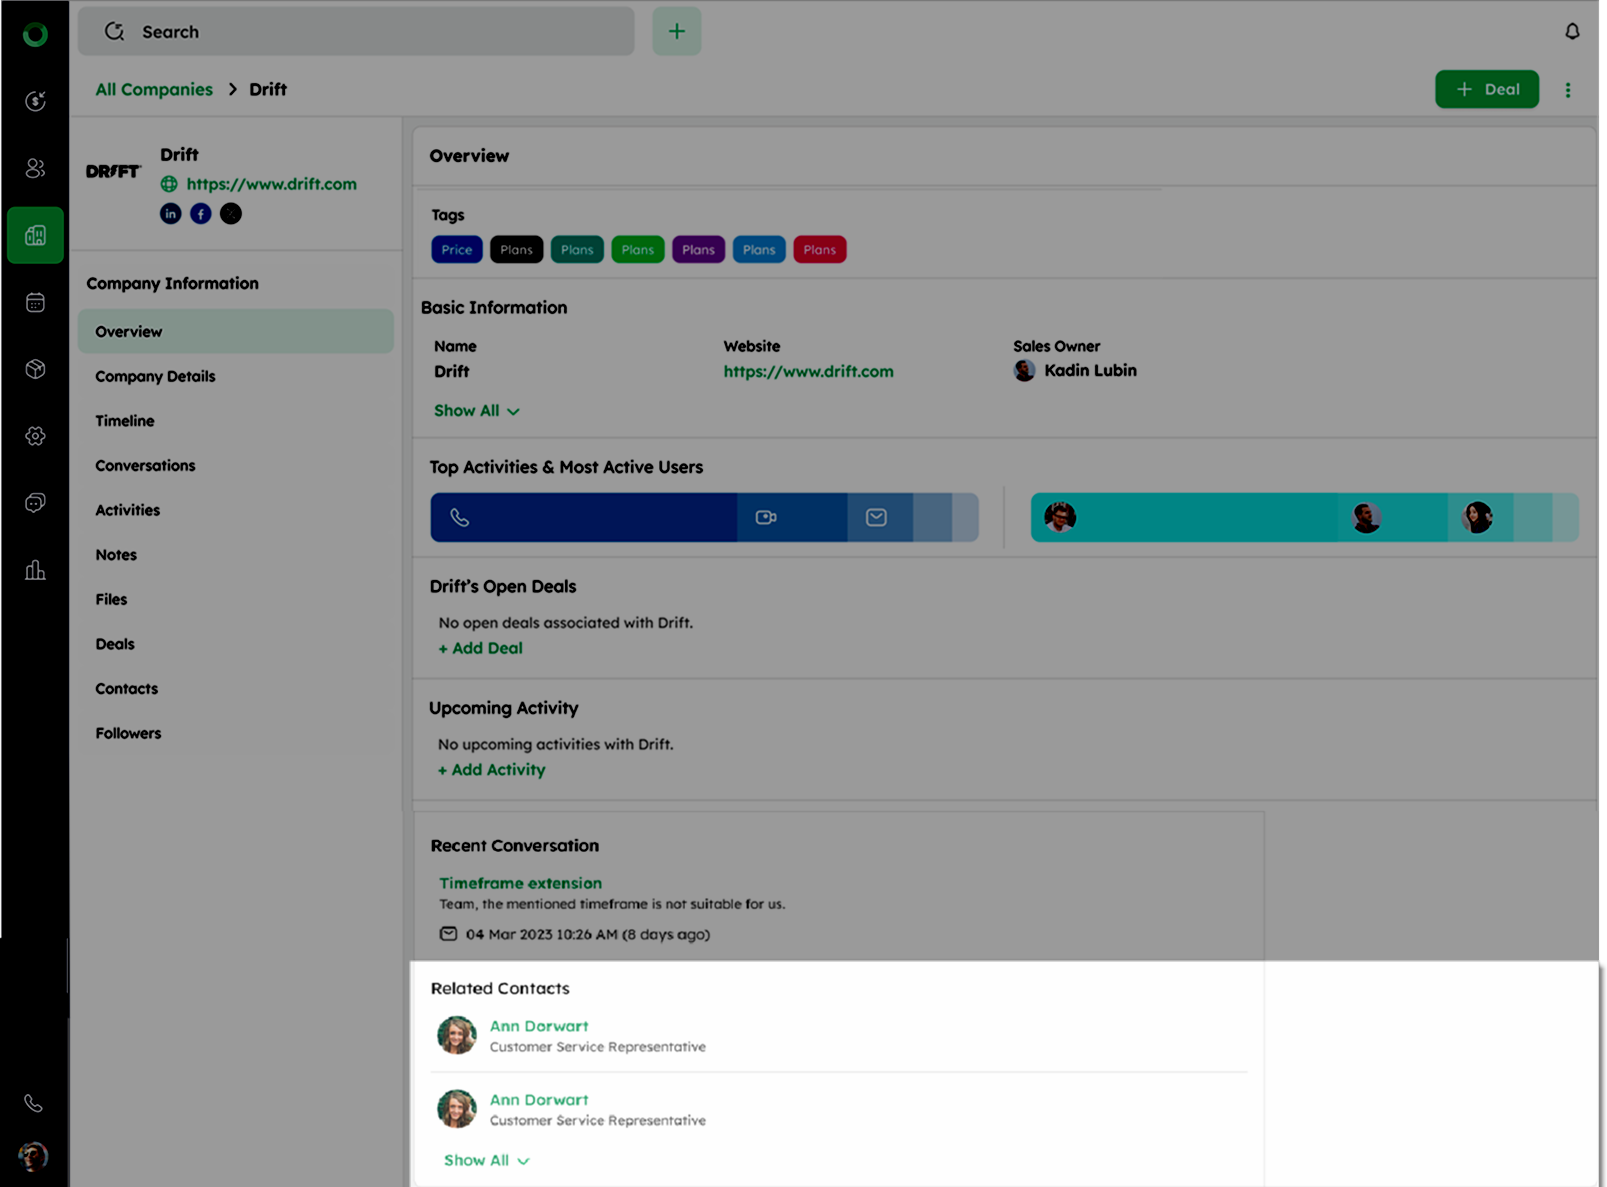This screenshot has width=1607, height=1187.
Task: Click the green Deal button
Action: (x=1486, y=90)
